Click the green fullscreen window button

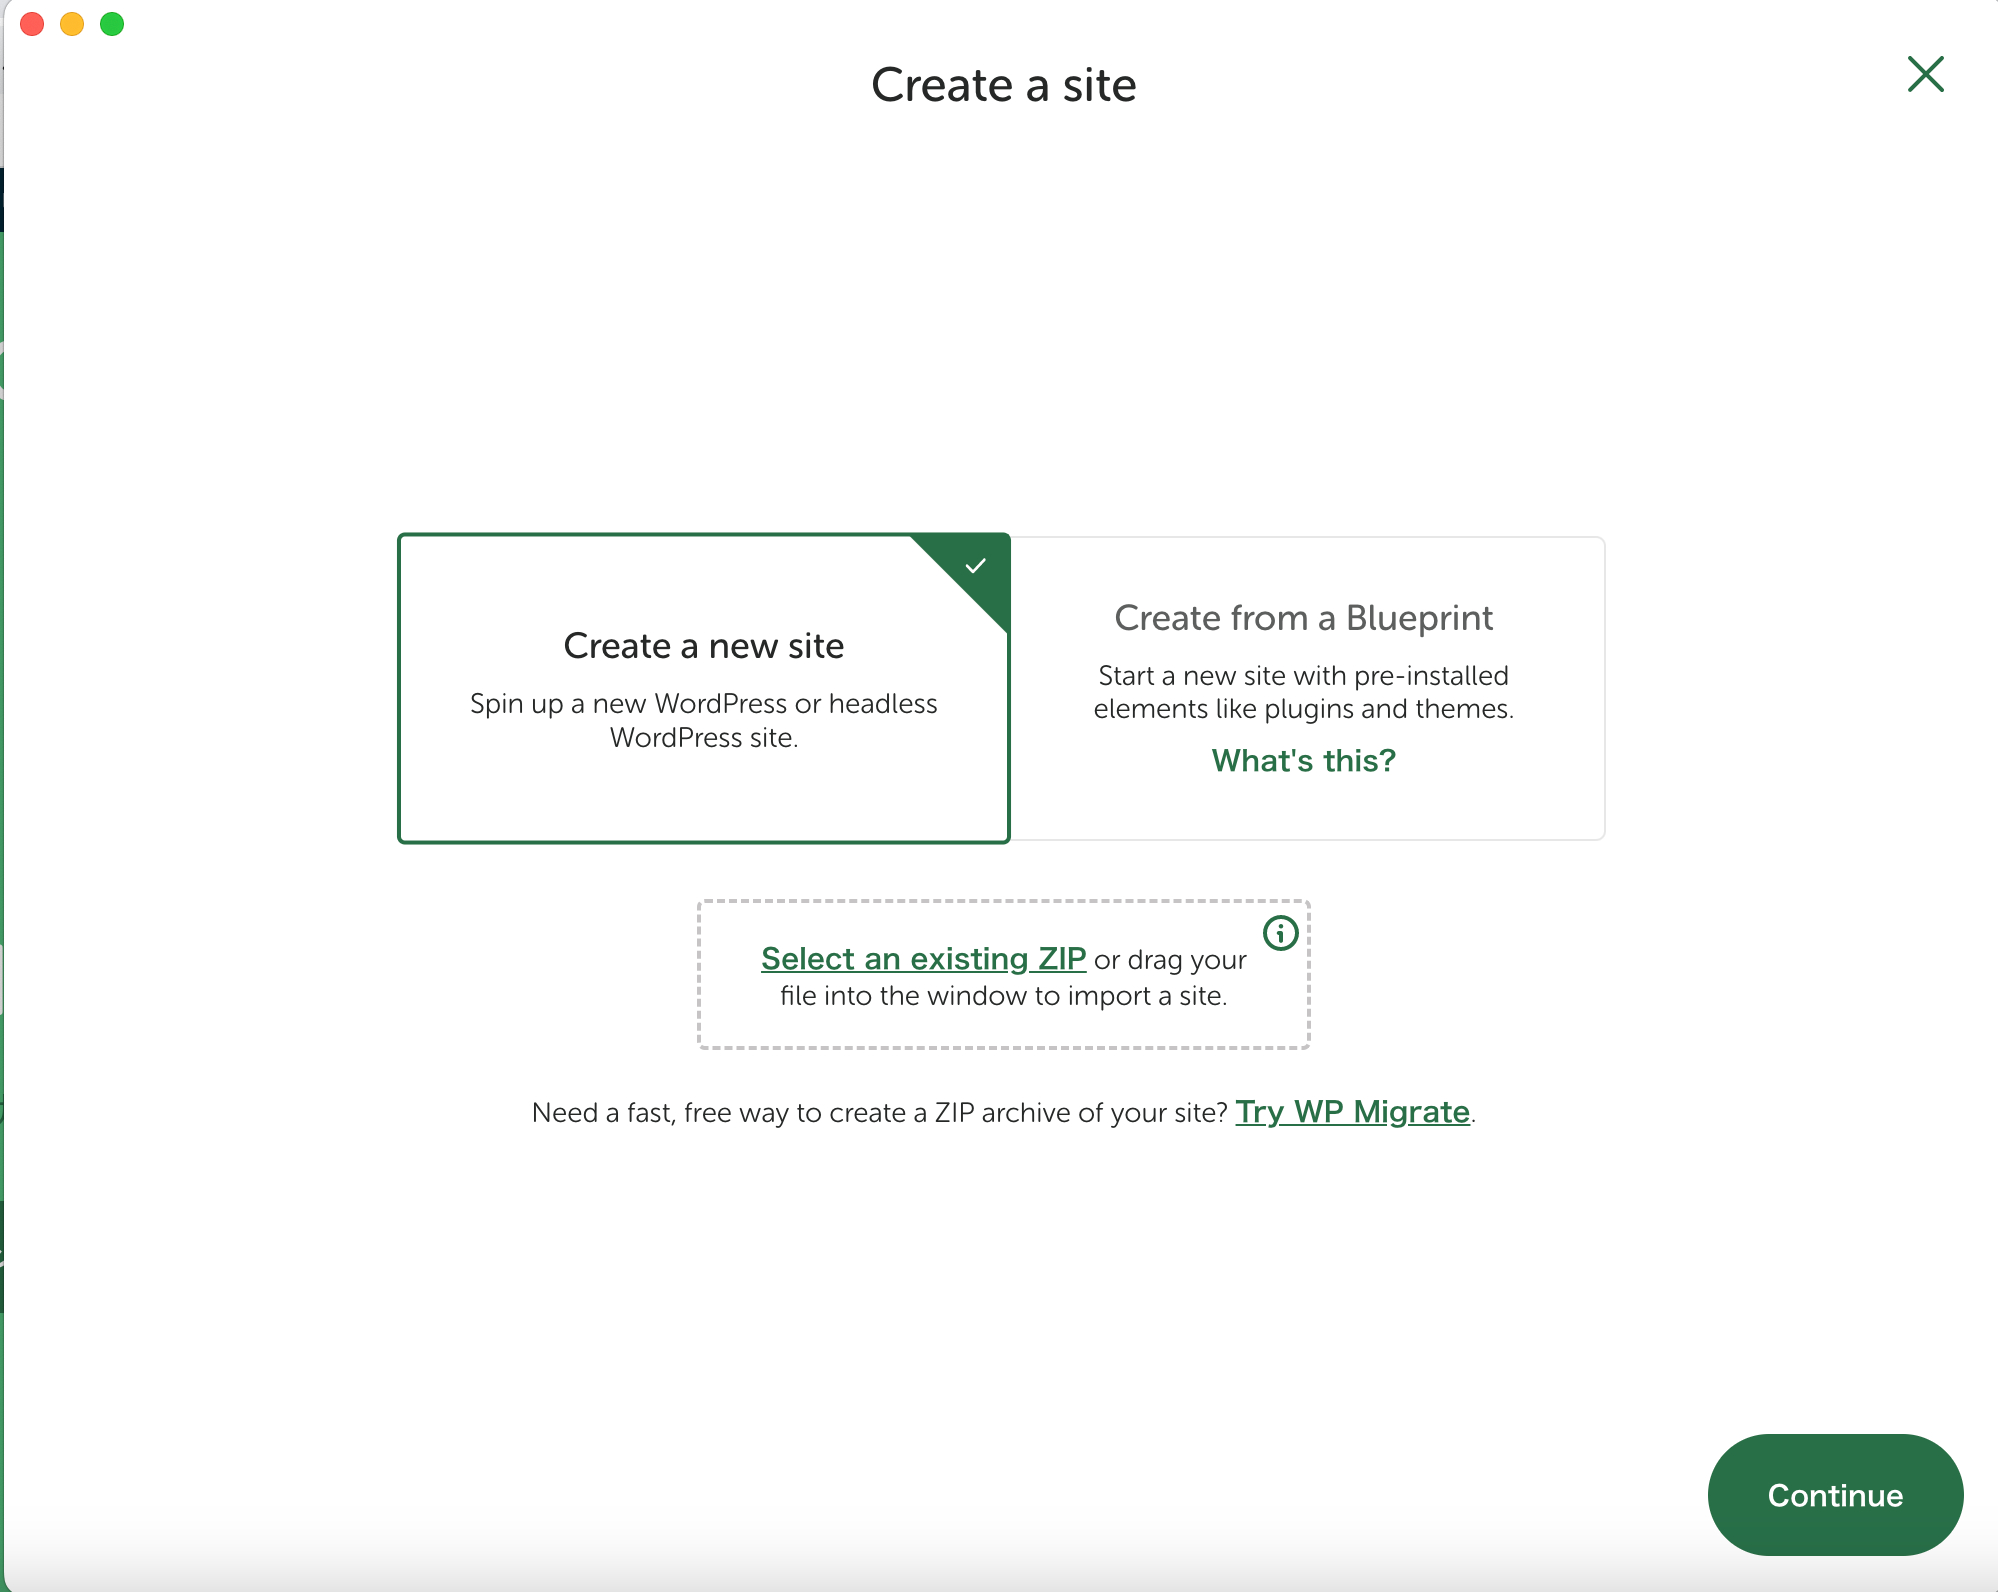click(x=112, y=24)
